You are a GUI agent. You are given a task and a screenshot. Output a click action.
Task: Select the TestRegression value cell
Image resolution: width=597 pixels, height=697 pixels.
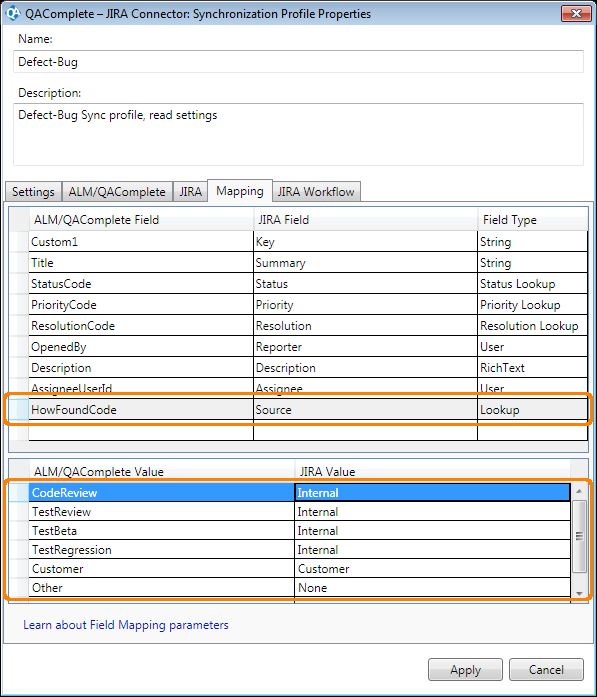click(162, 550)
